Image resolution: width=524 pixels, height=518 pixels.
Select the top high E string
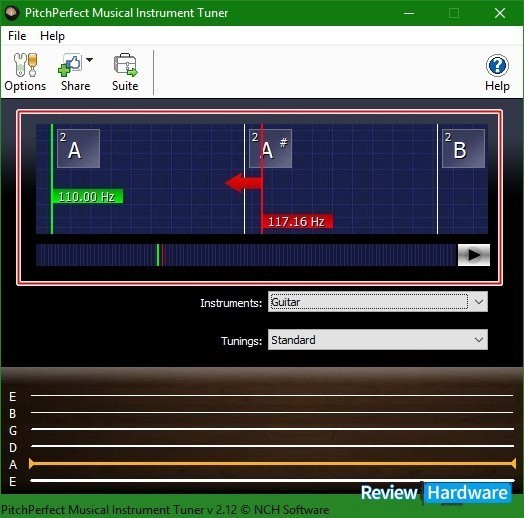[x=272, y=395]
